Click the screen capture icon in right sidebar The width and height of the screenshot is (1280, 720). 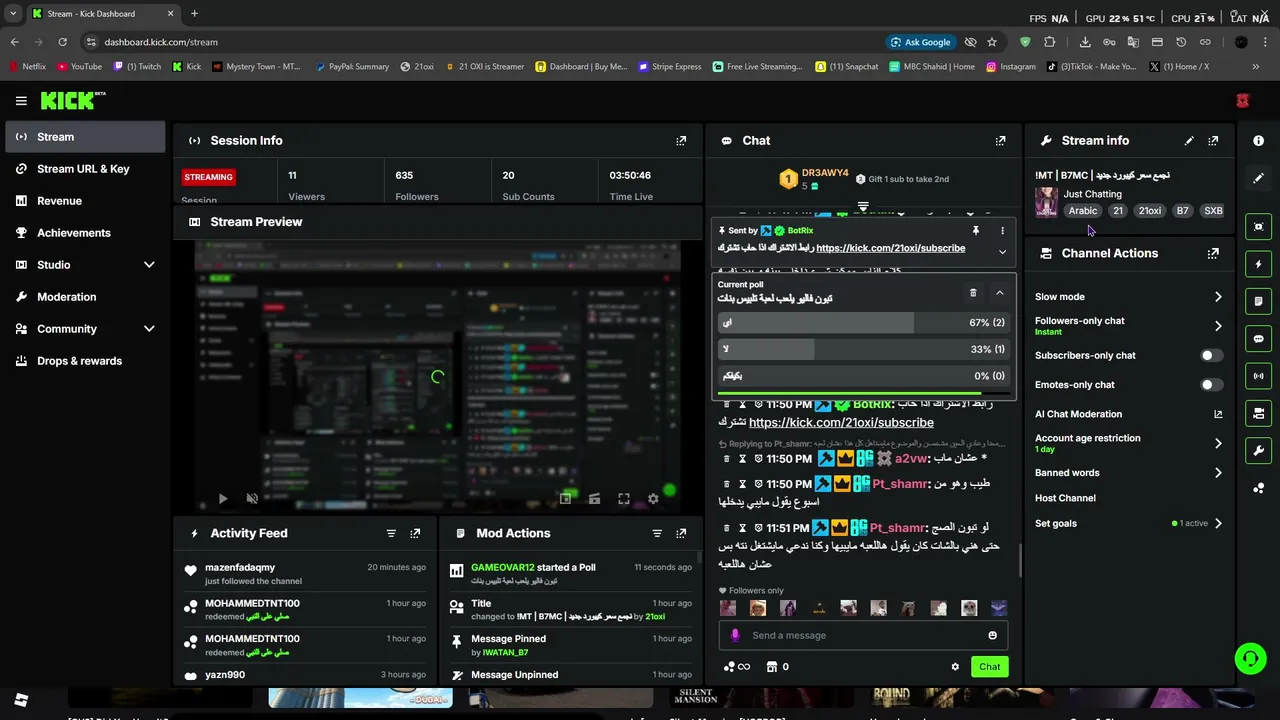pyautogui.click(x=1258, y=227)
